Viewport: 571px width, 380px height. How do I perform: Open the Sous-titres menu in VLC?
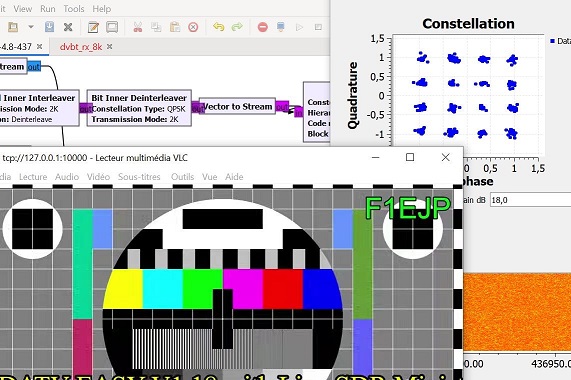pyautogui.click(x=139, y=177)
